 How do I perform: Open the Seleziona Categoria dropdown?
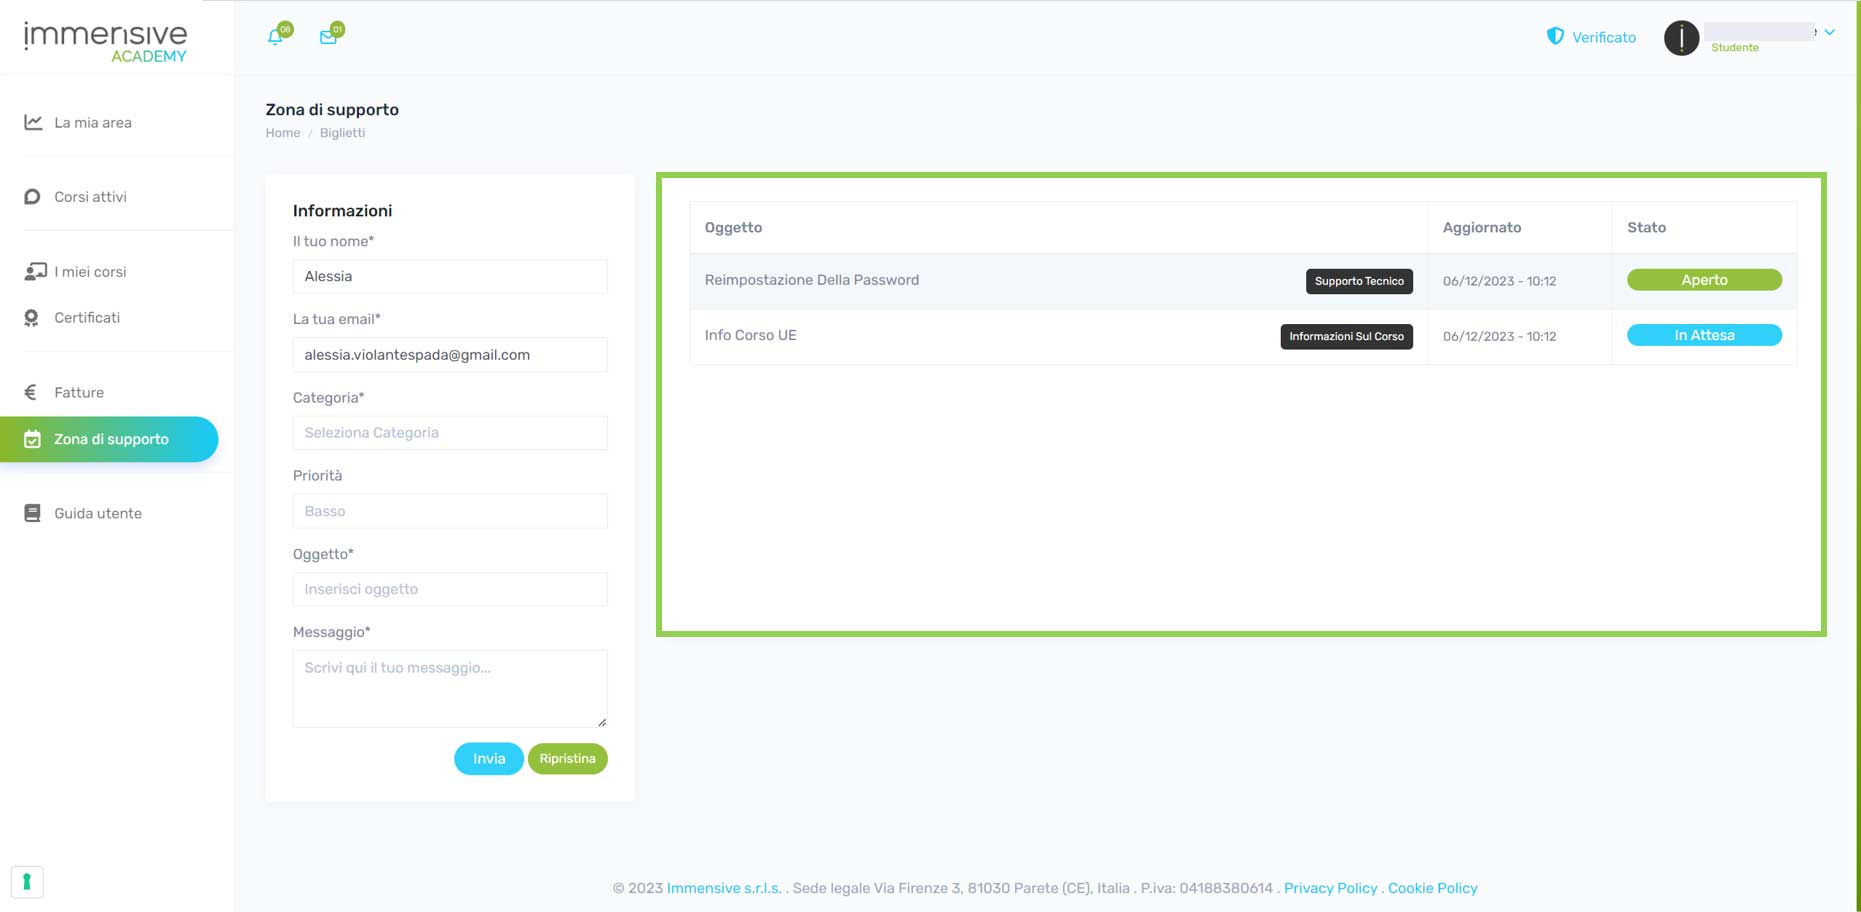click(x=449, y=433)
